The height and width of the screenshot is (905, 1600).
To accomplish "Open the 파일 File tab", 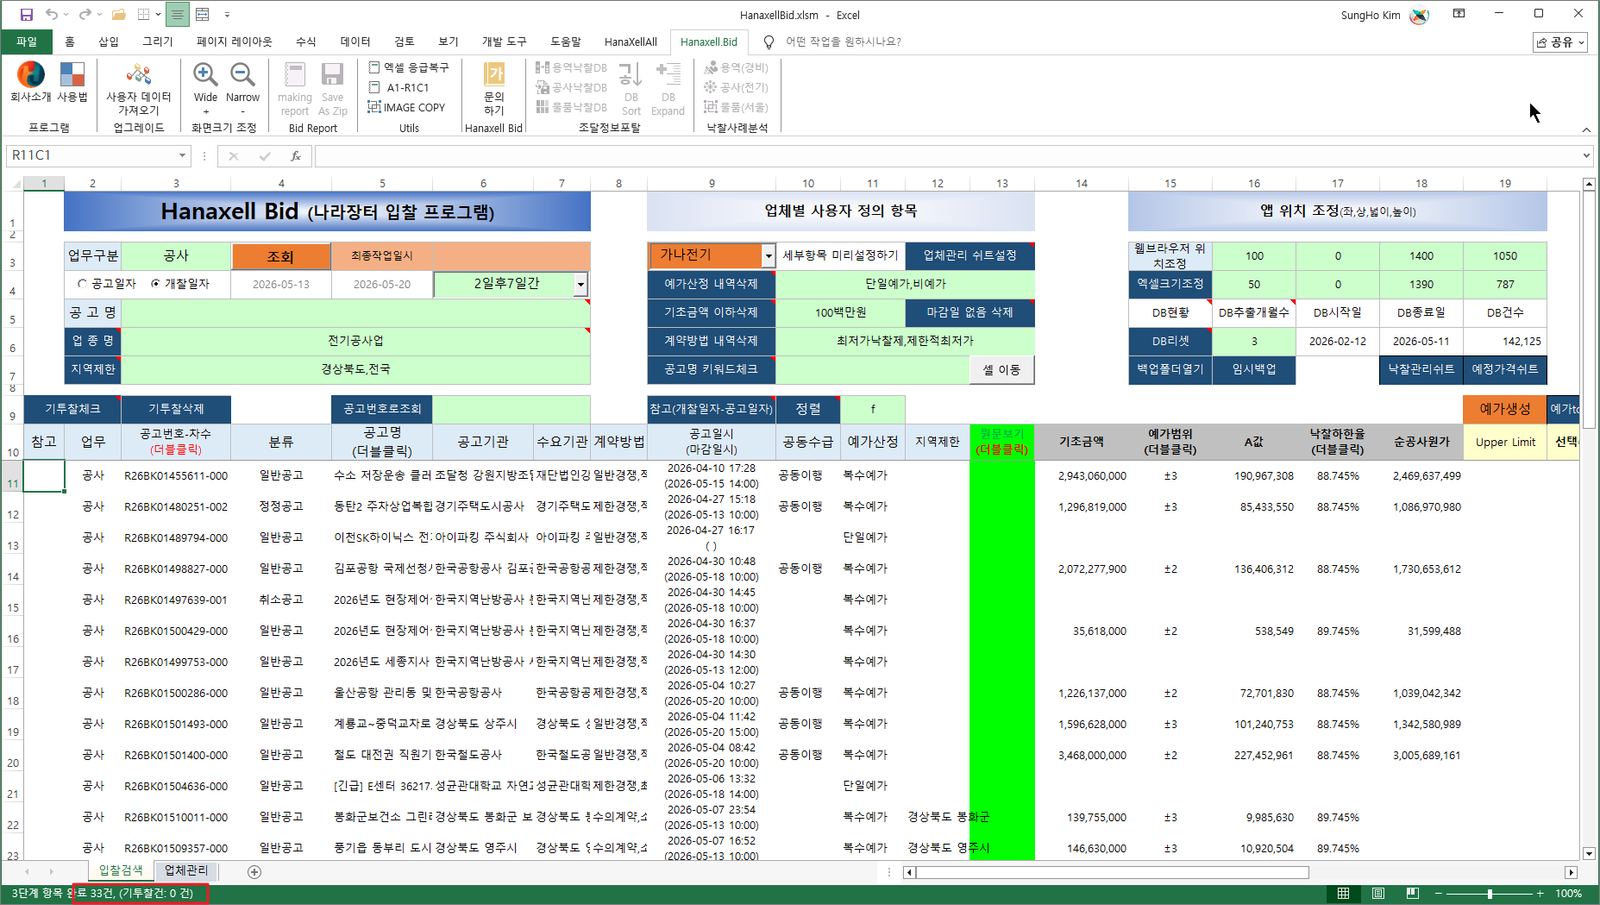I will [x=27, y=42].
